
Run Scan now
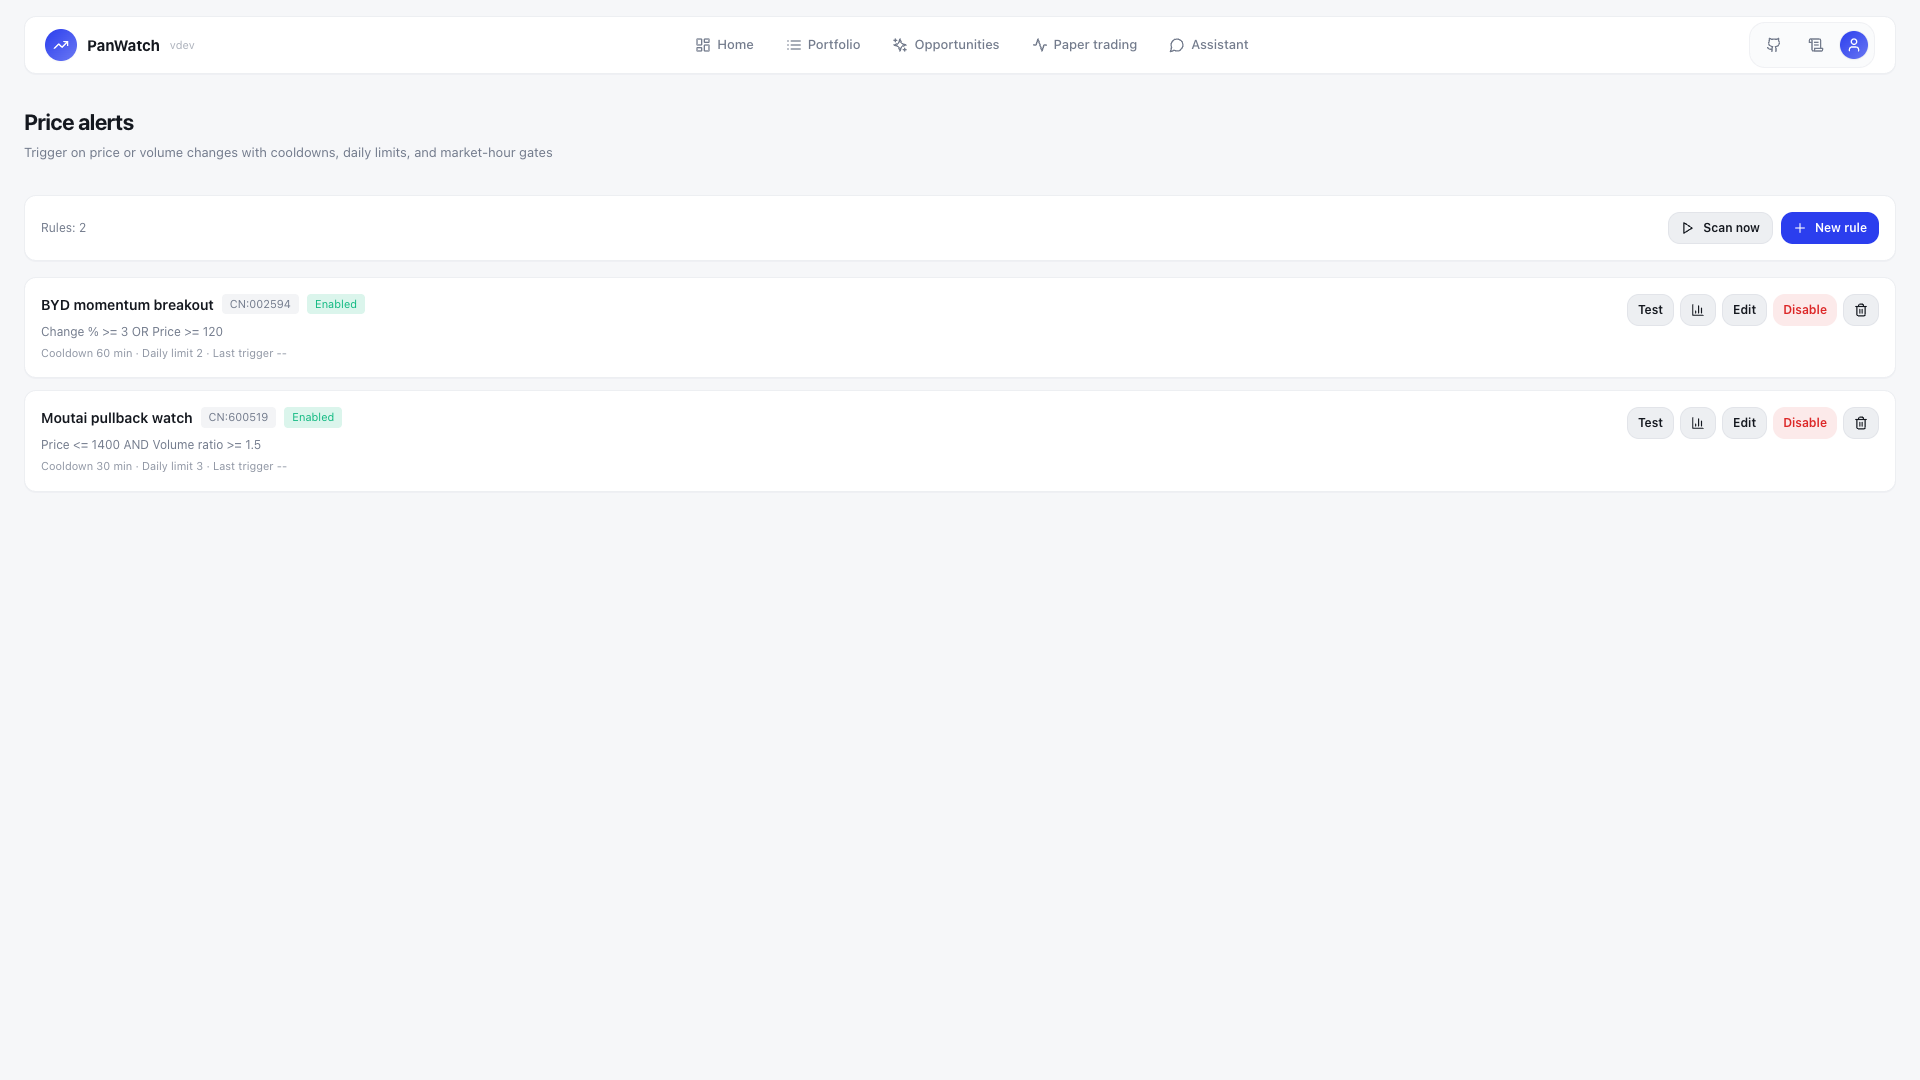pyautogui.click(x=1720, y=228)
